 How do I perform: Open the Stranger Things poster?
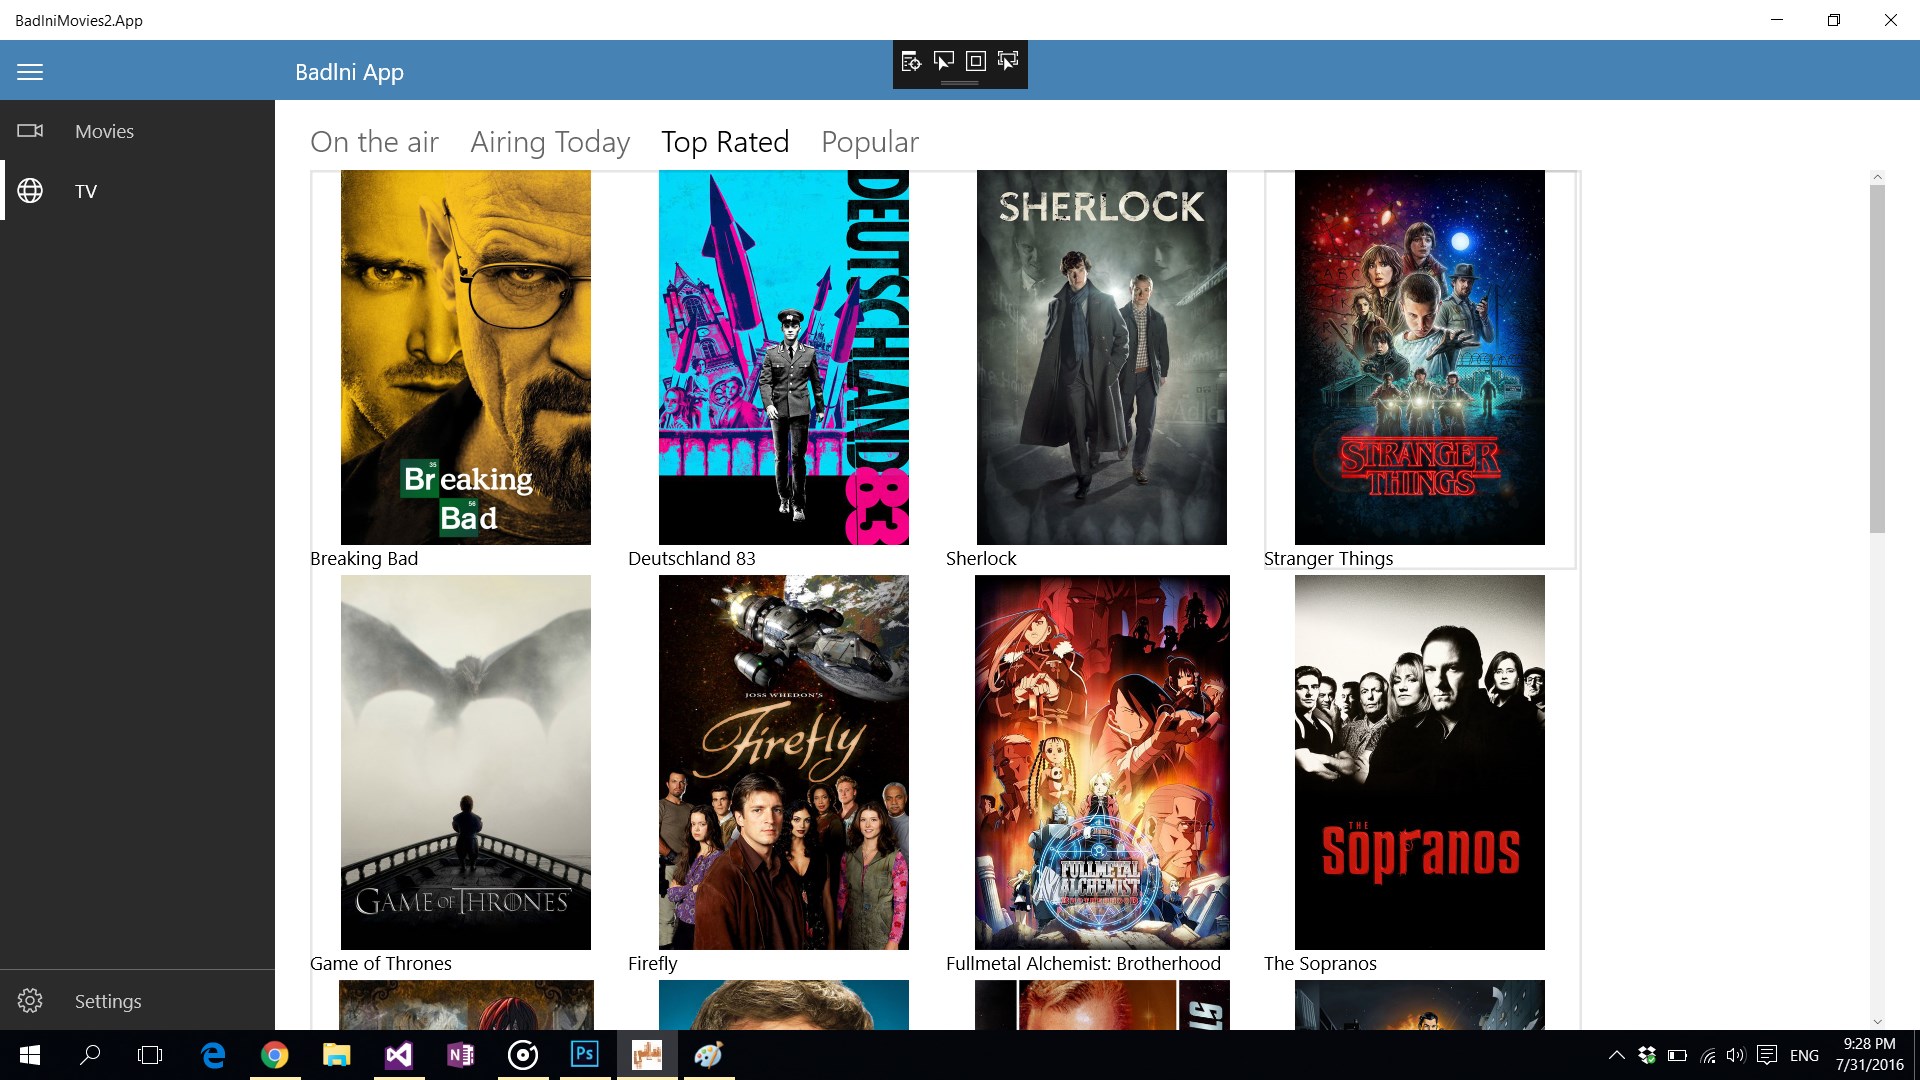[1419, 357]
